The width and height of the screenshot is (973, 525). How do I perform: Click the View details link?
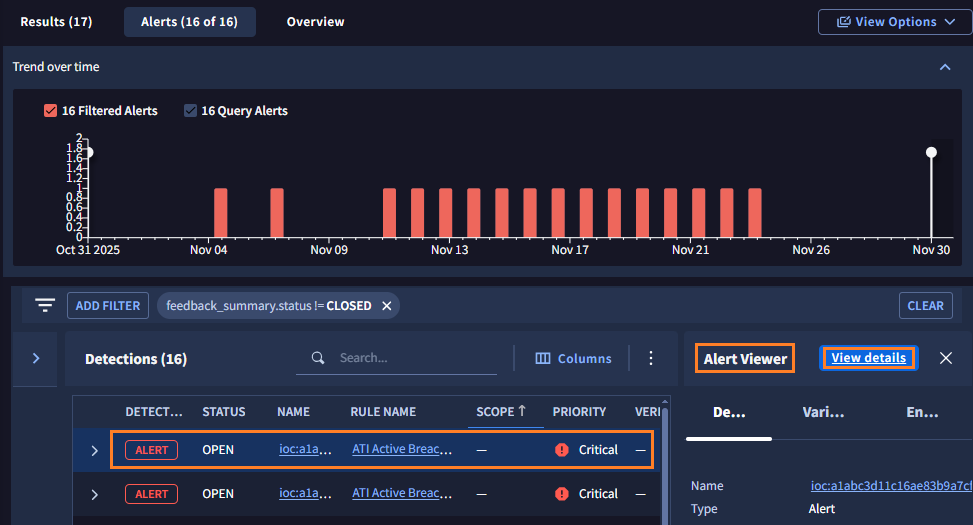pyautogui.click(x=868, y=358)
